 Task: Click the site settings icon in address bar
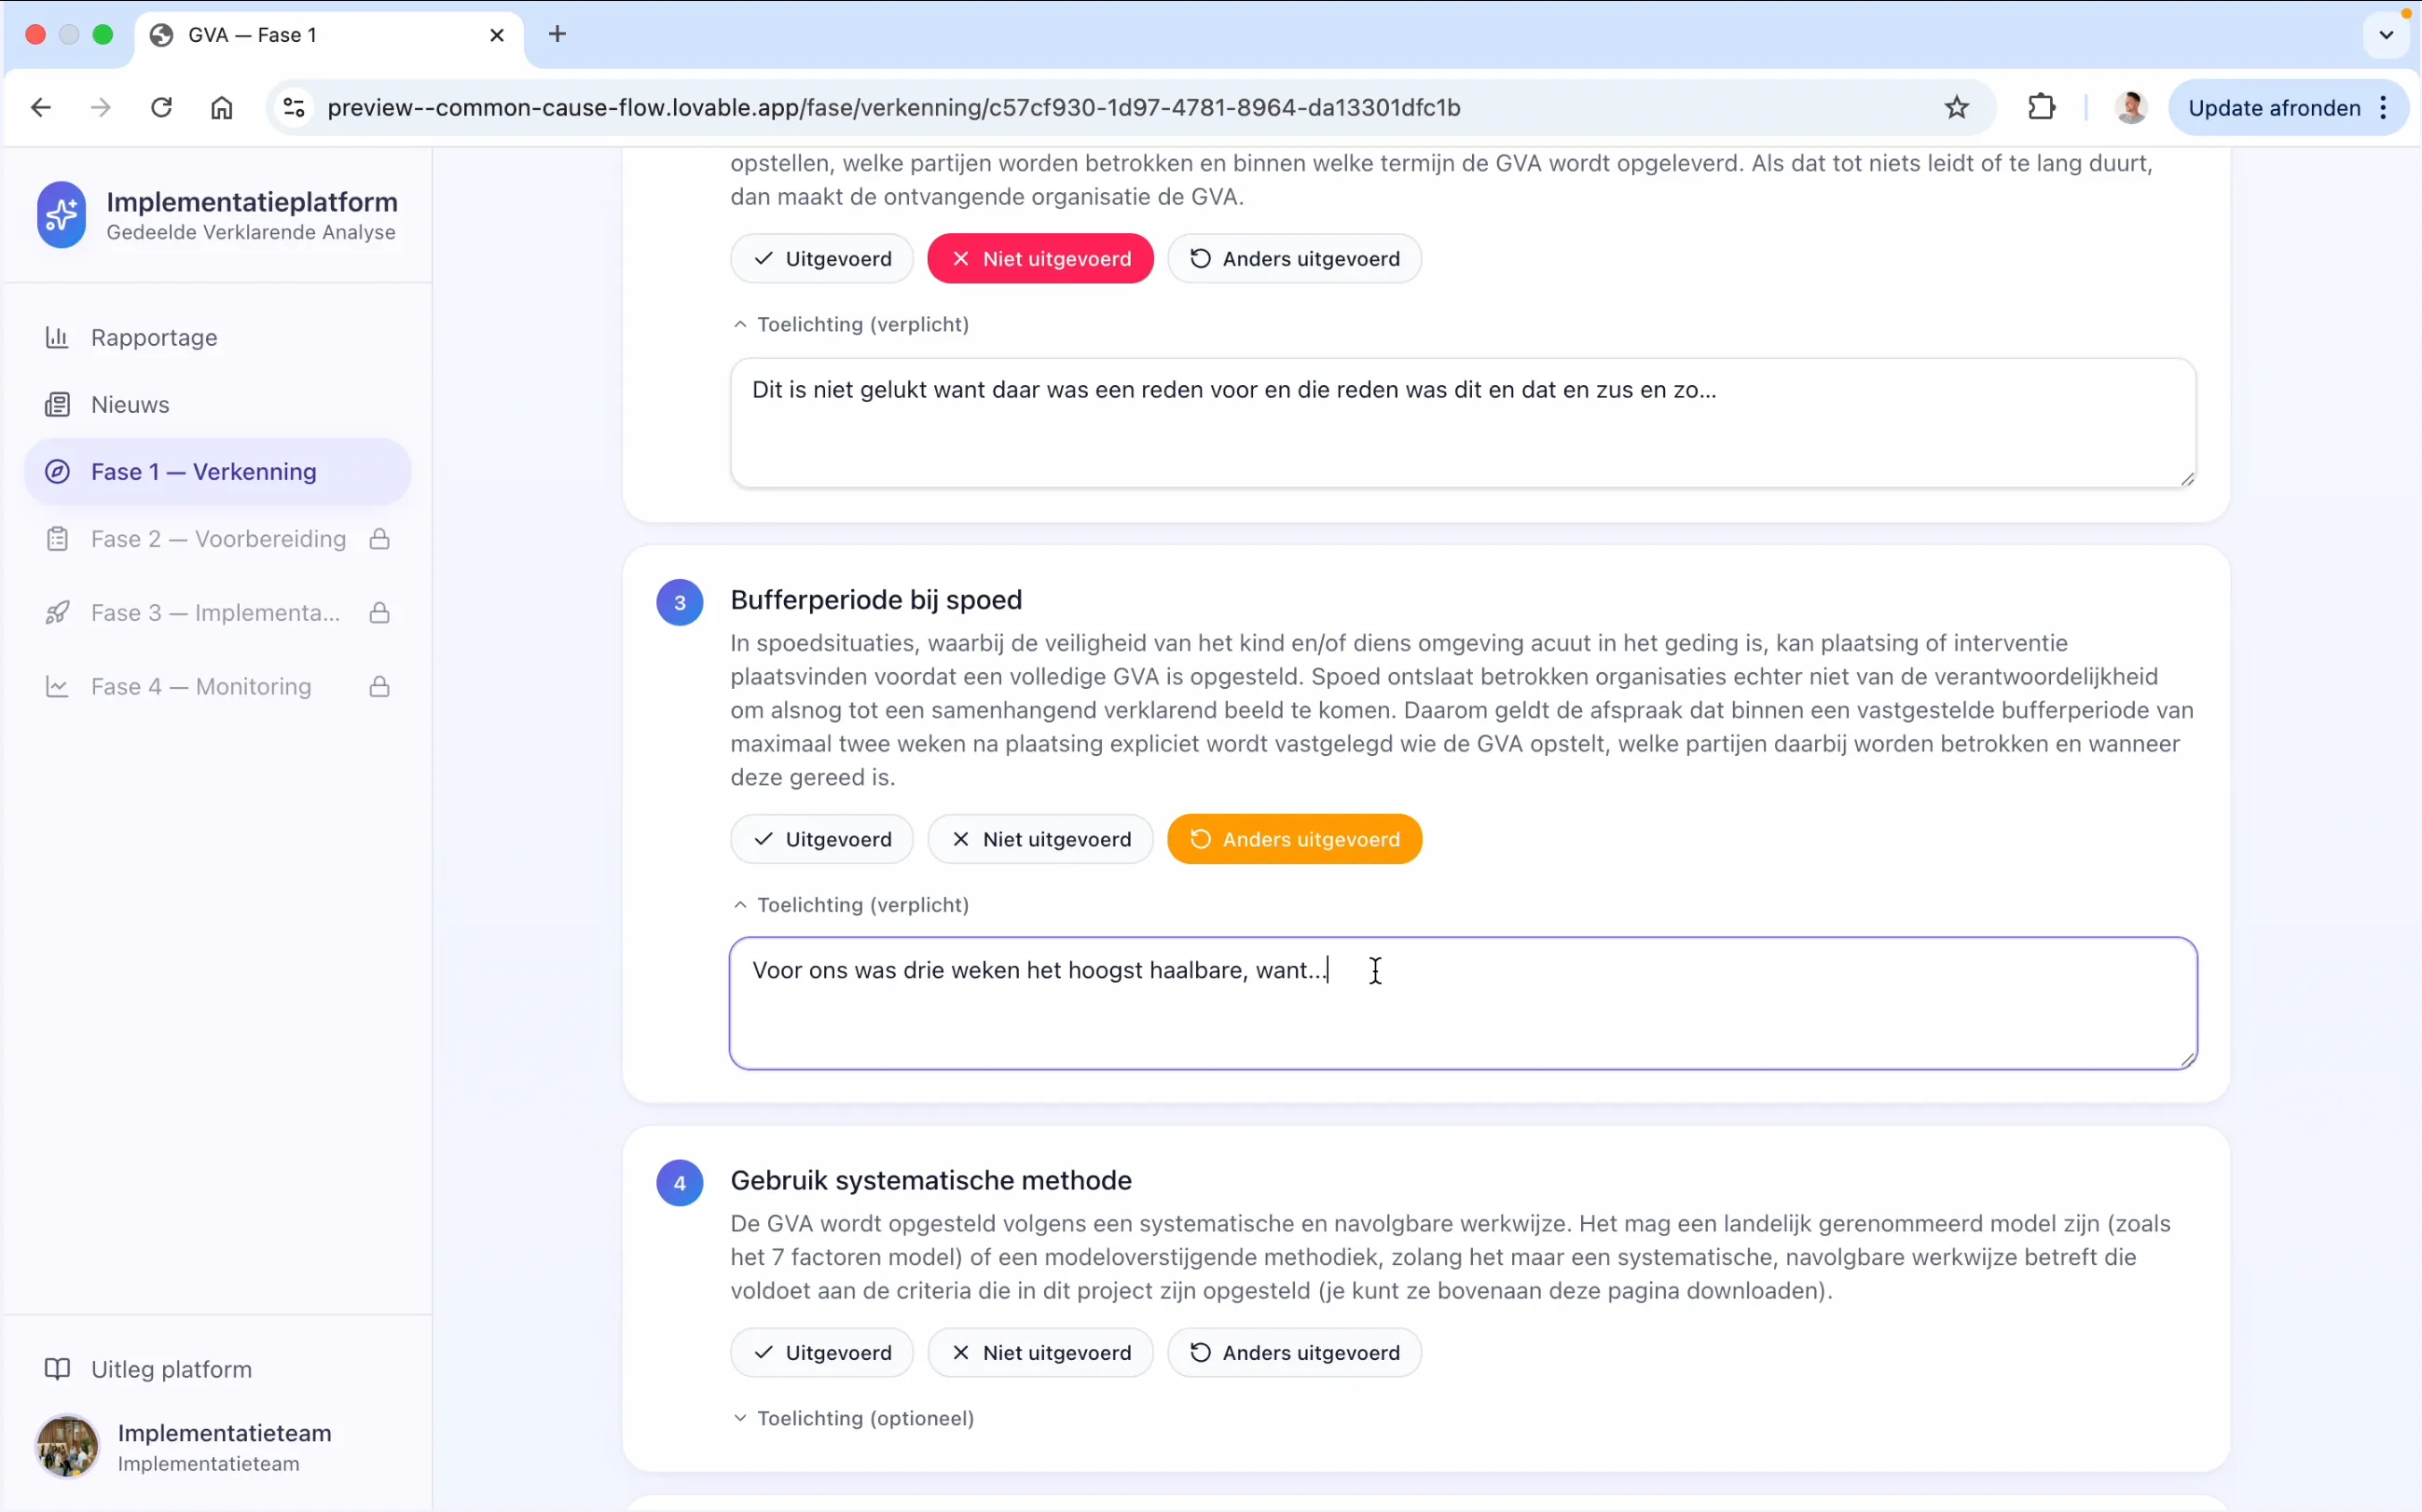[x=293, y=107]
